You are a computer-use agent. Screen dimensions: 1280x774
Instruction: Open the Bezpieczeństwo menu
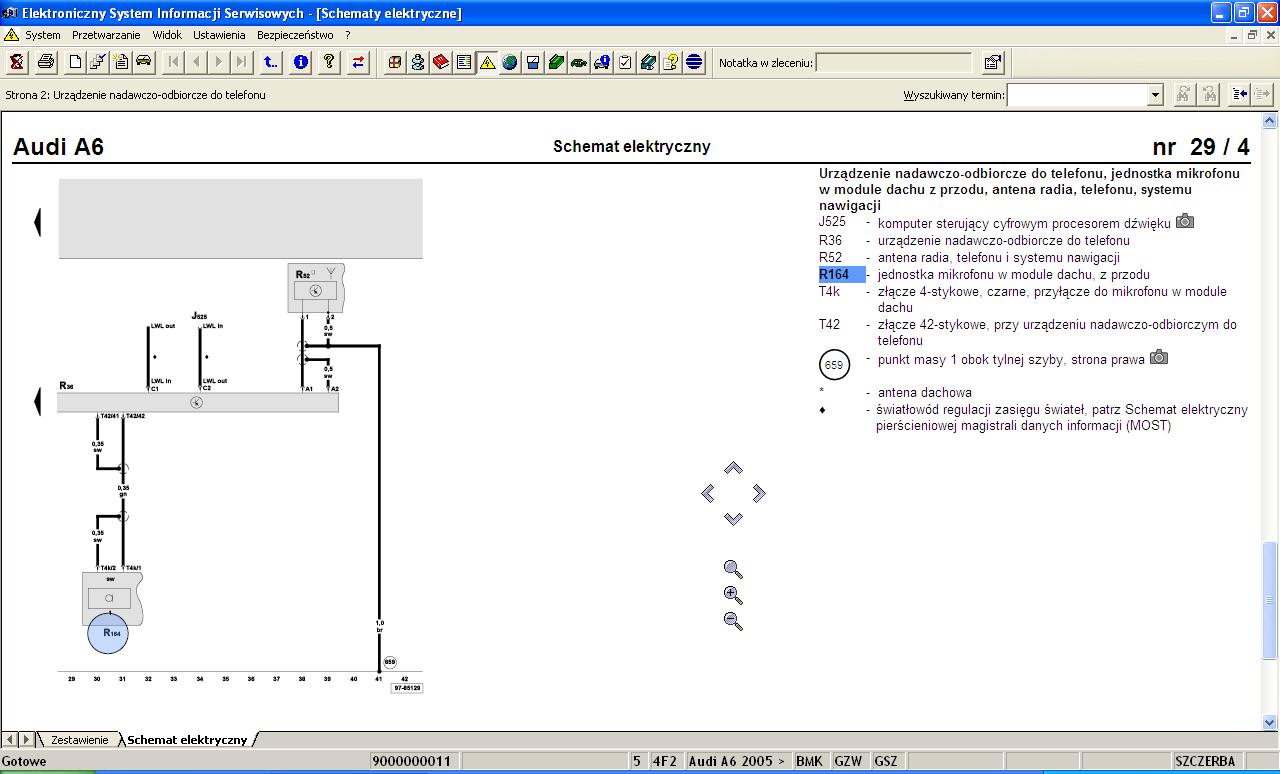(295, 35)
